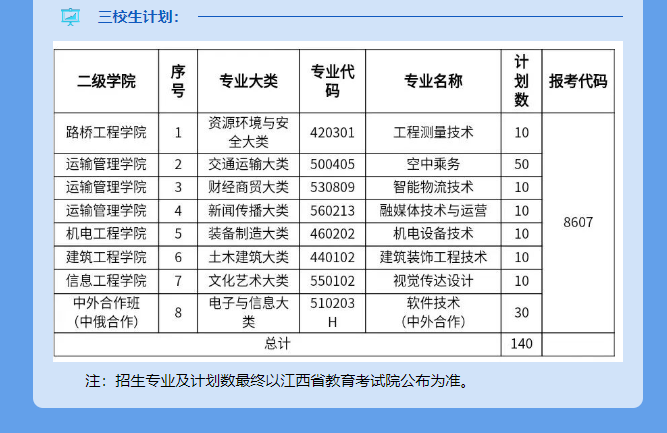Click the 建筑装饰工程技术 cell

433,257
